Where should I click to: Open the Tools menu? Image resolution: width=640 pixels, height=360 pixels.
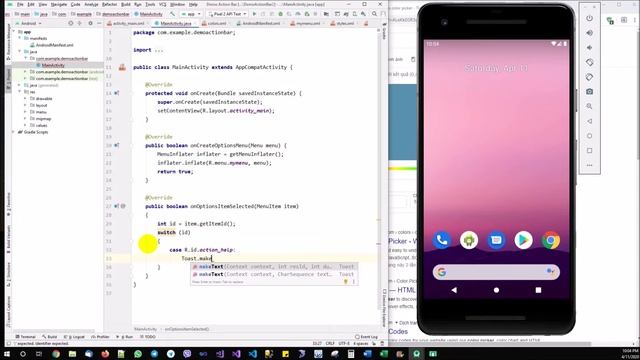pyautogui.click(x=150, y=4)
